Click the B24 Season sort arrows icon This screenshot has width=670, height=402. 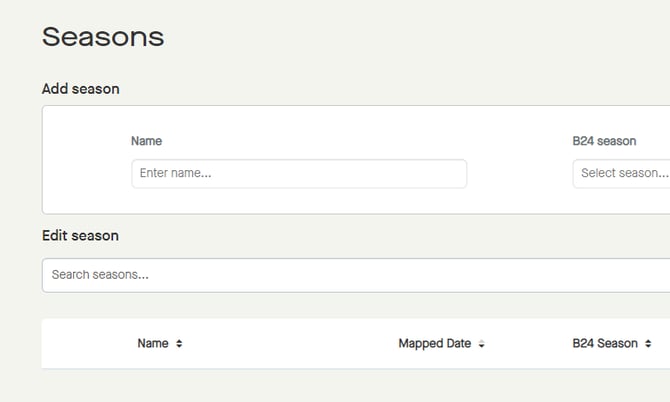pos(648,344)
